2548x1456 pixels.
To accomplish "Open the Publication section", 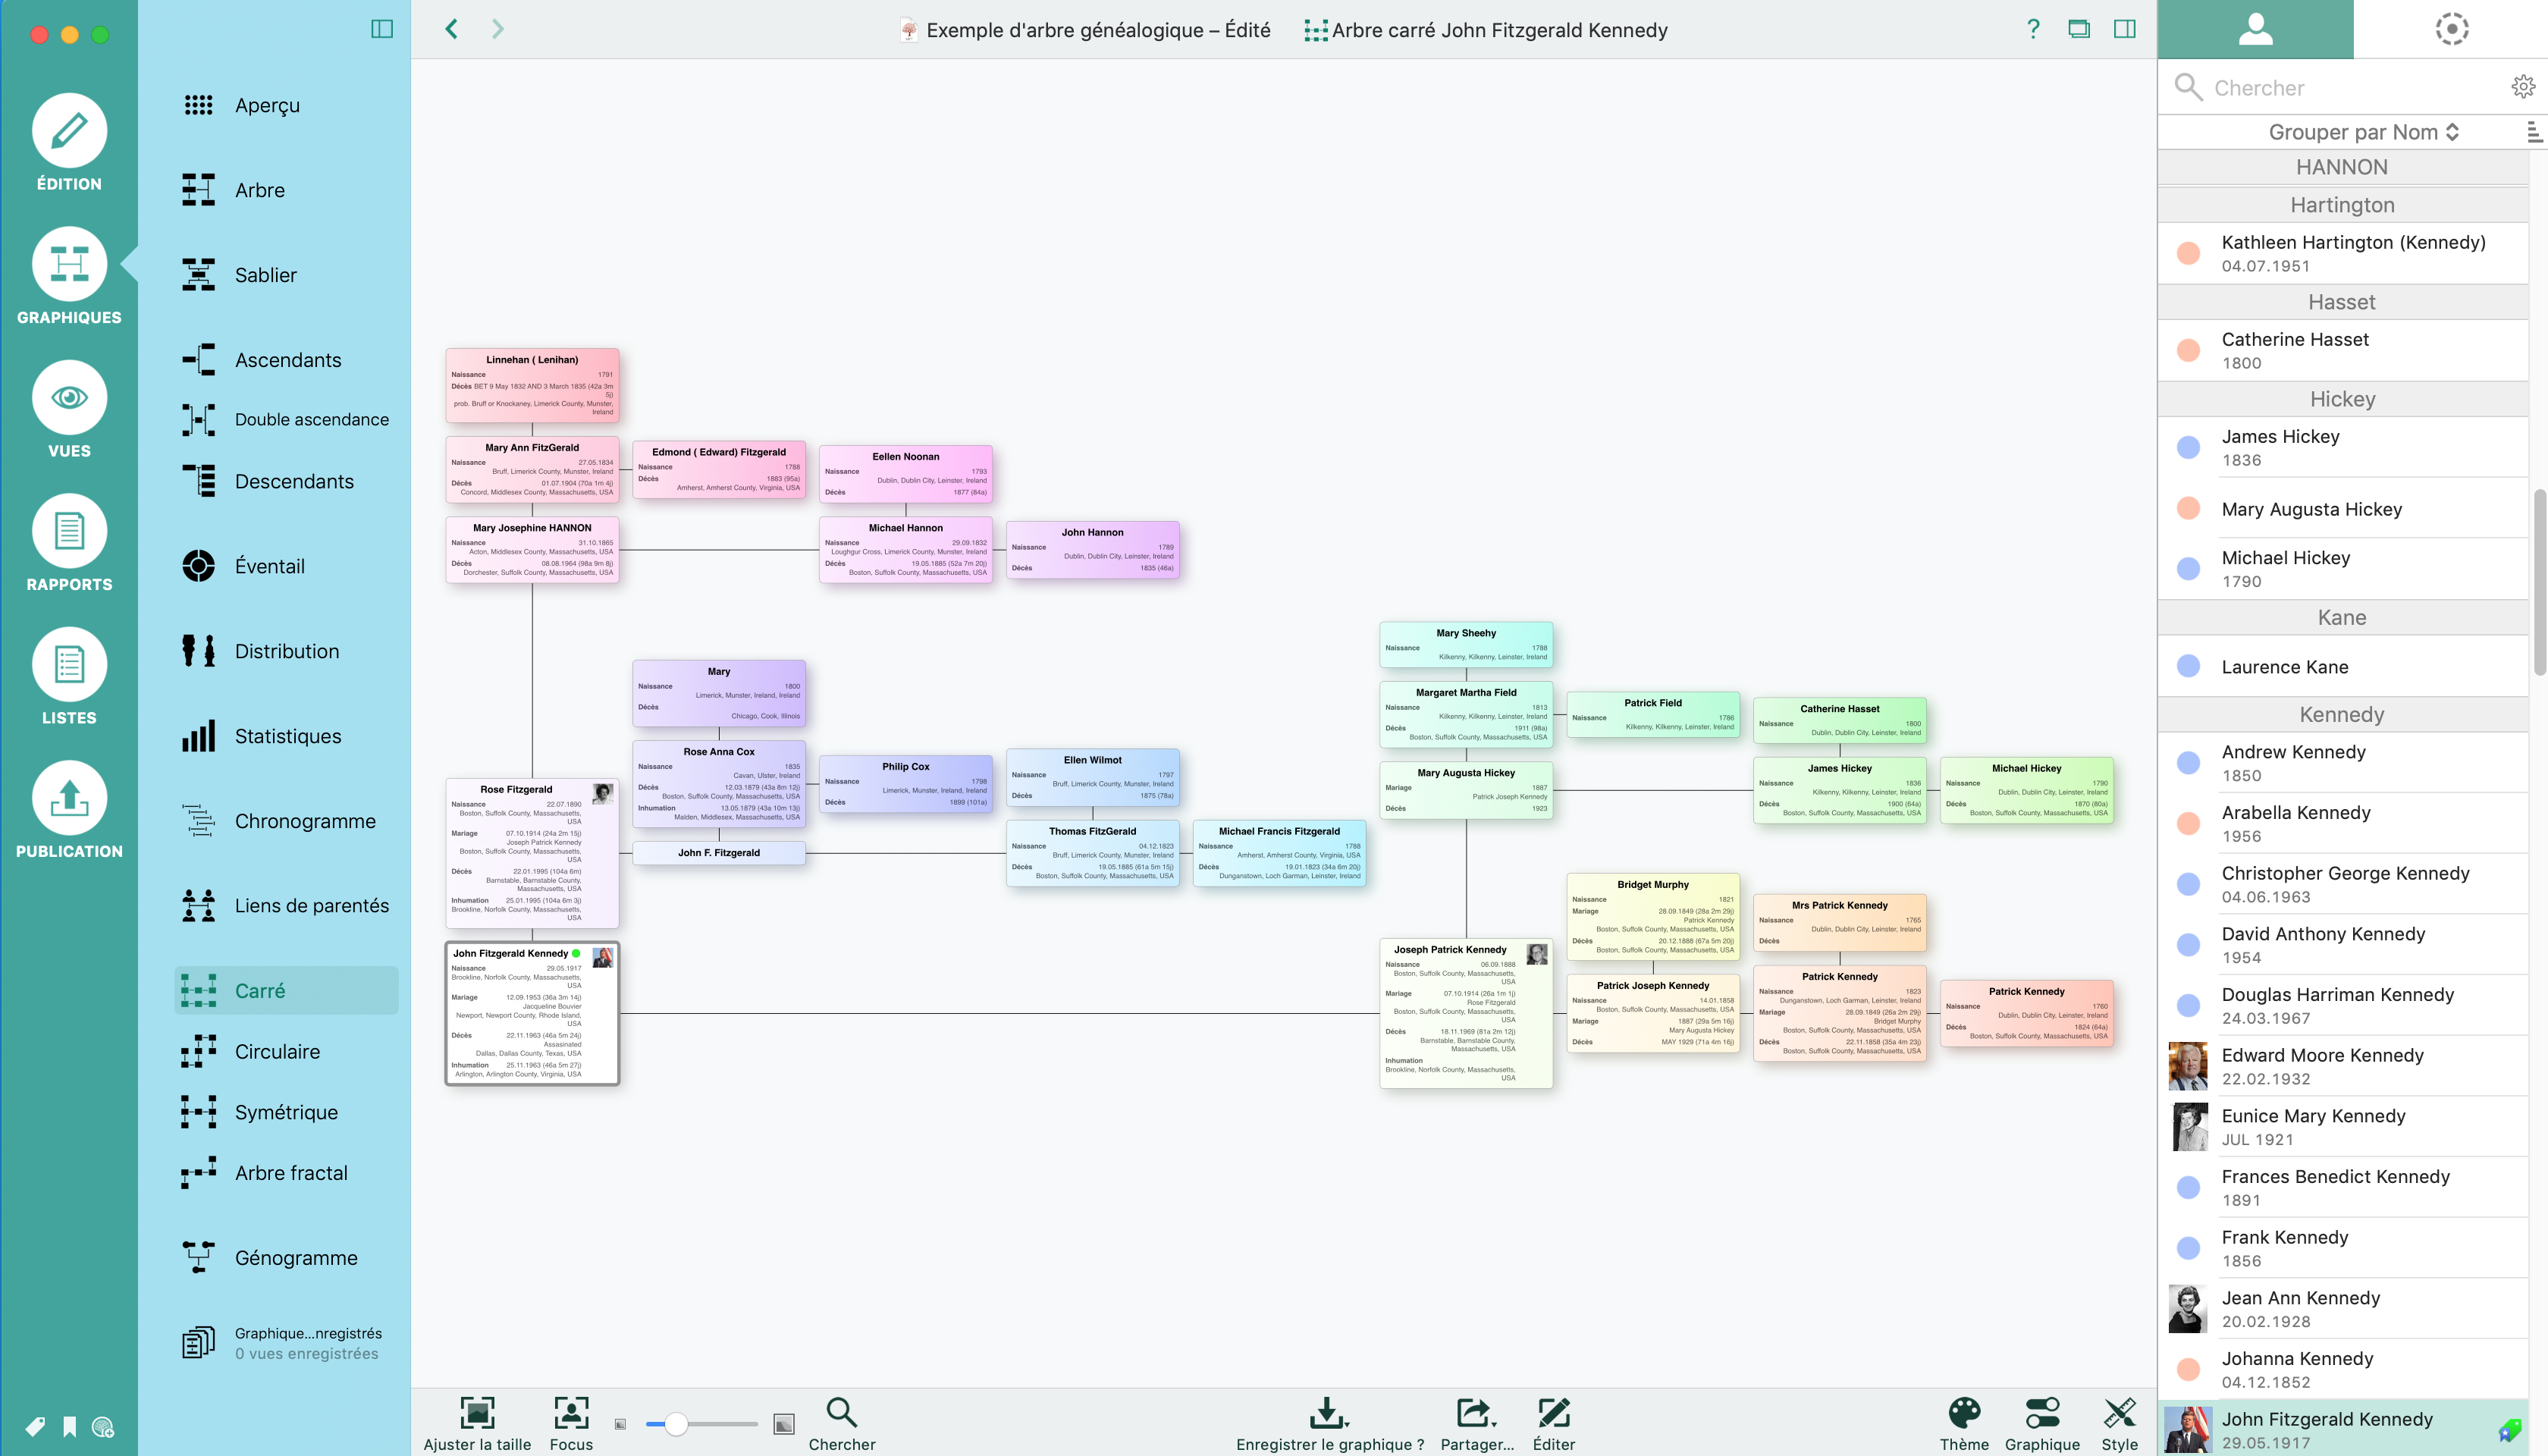I will click(x=69, y=810).
